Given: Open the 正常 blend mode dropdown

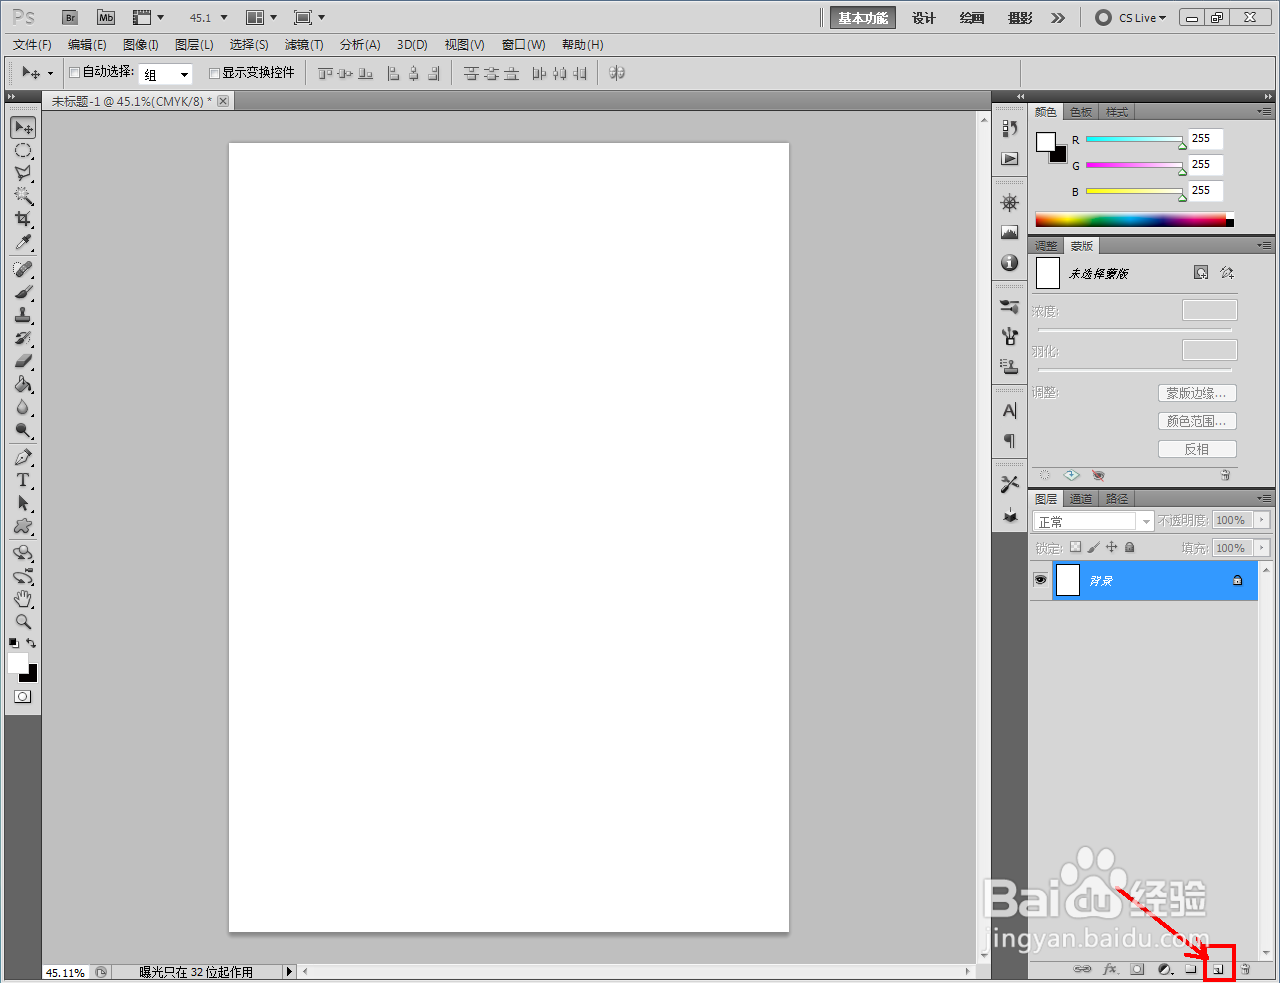Looking at the screenshot, I should 1094,521.
